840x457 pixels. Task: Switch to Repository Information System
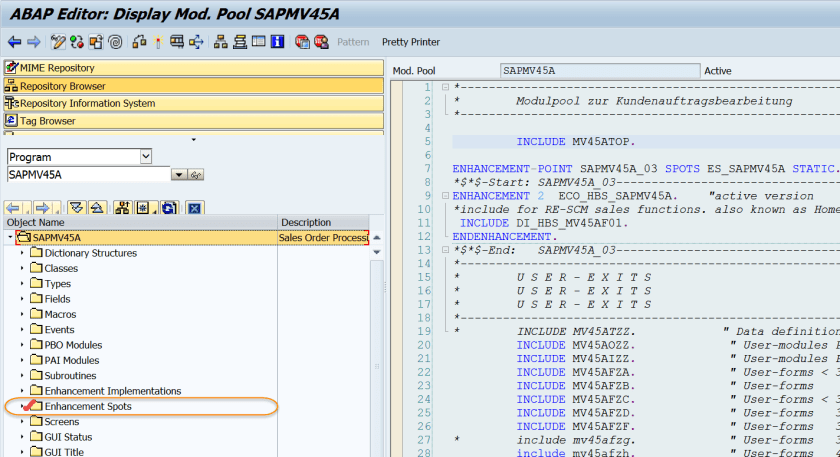(87, 103)
